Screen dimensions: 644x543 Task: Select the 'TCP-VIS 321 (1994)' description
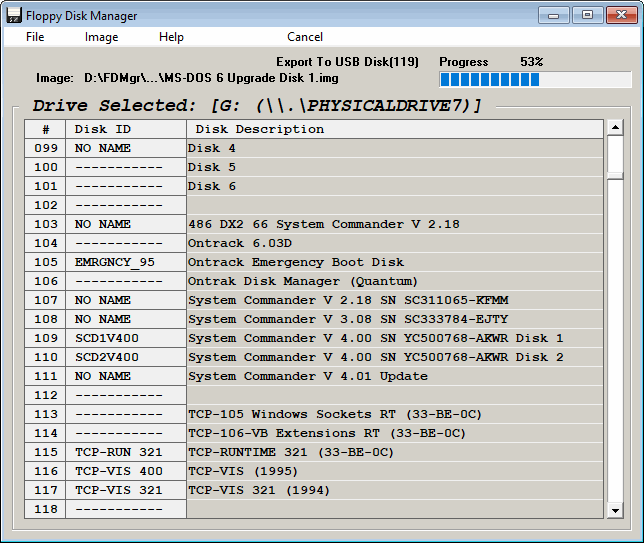coord(395,490)
